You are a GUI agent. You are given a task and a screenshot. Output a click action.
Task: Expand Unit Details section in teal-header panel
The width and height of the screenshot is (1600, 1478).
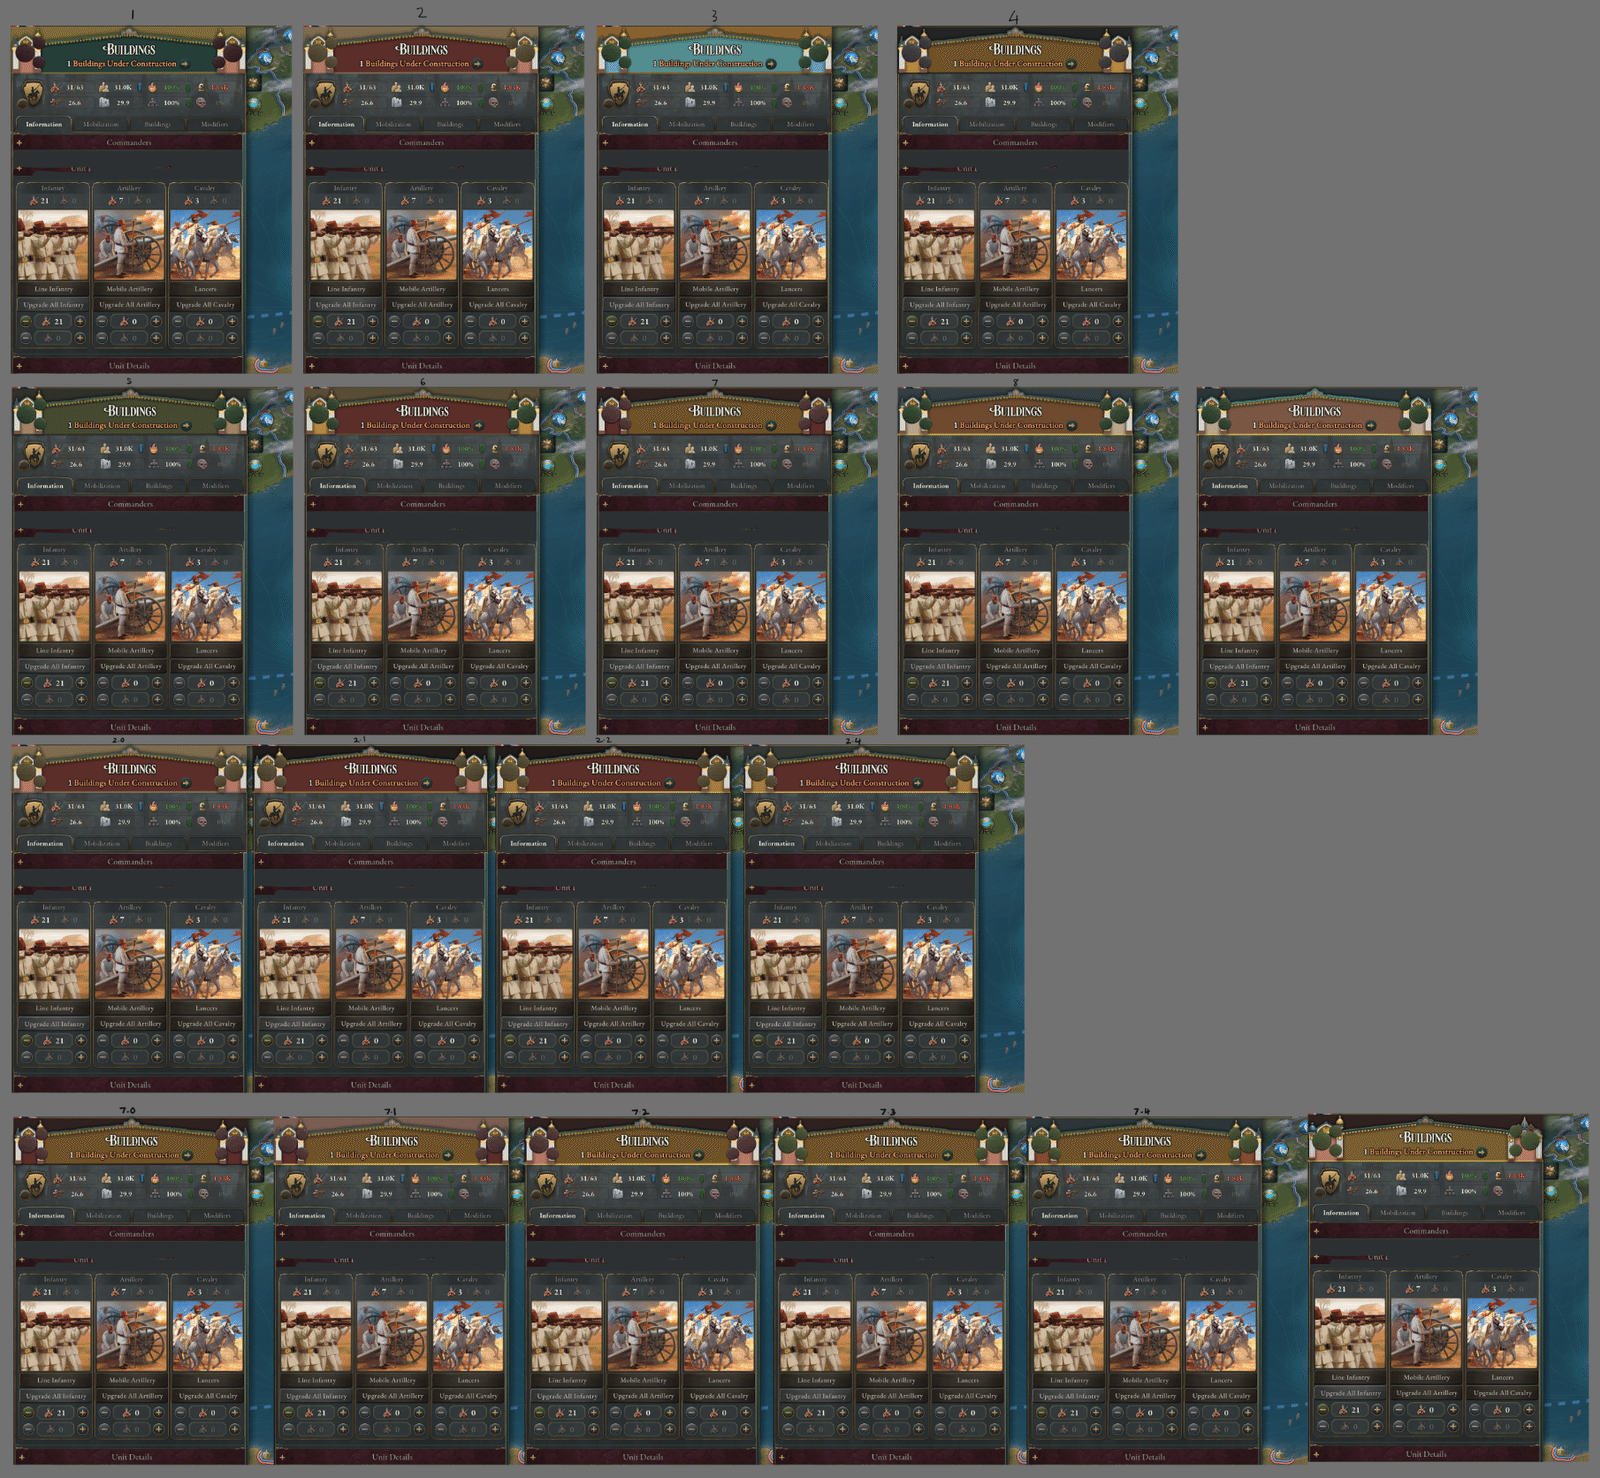coord(714,366)
